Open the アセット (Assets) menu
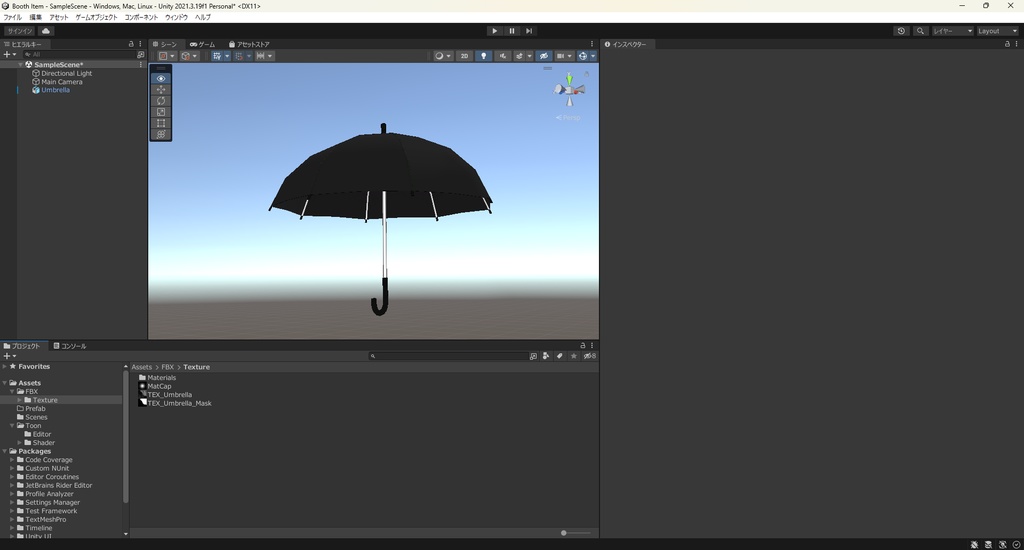Screen dimensions: 1024x550 (58, 18)
